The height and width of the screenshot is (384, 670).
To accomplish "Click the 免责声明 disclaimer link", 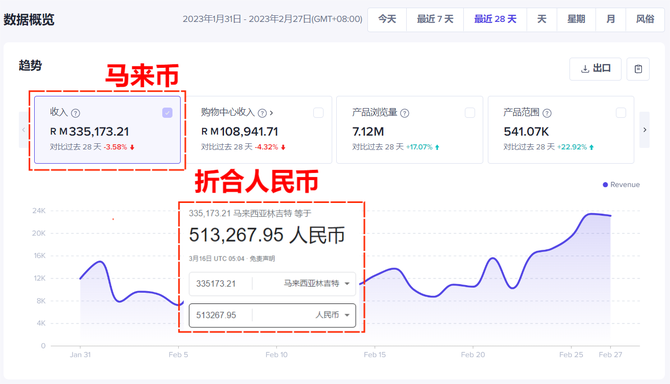I will (262, 259).
